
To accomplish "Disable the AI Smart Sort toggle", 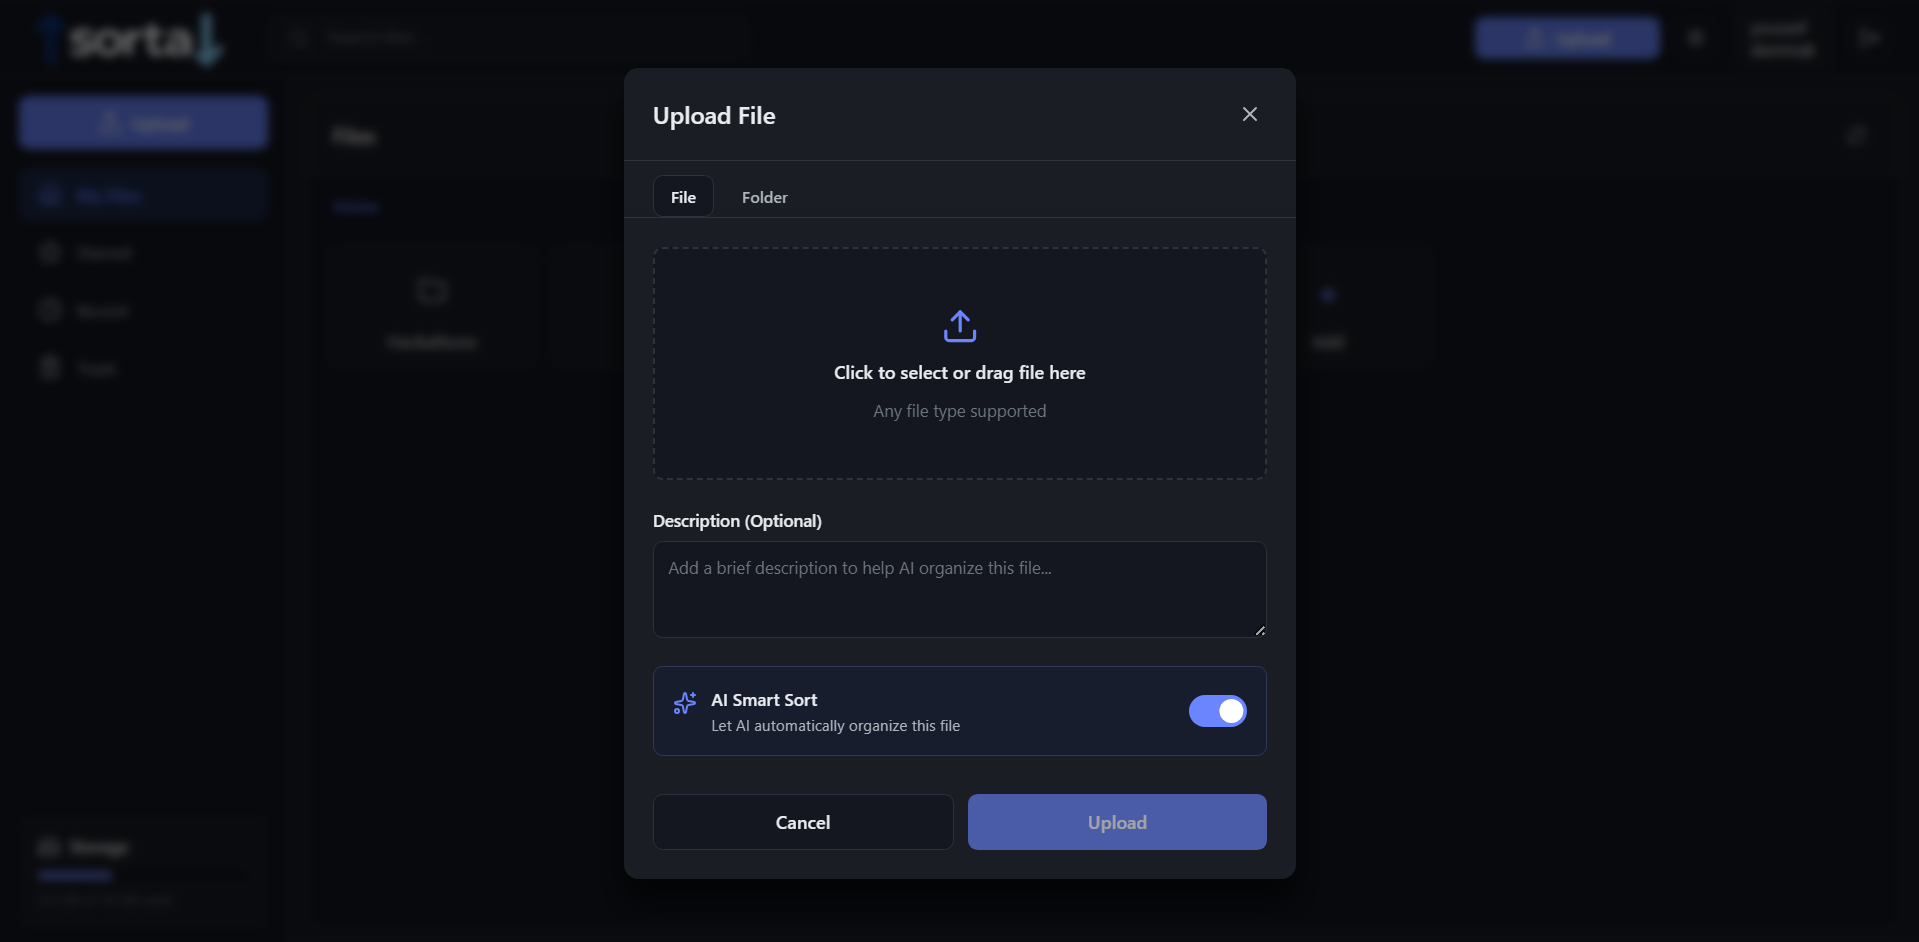I will point(1217,711).
